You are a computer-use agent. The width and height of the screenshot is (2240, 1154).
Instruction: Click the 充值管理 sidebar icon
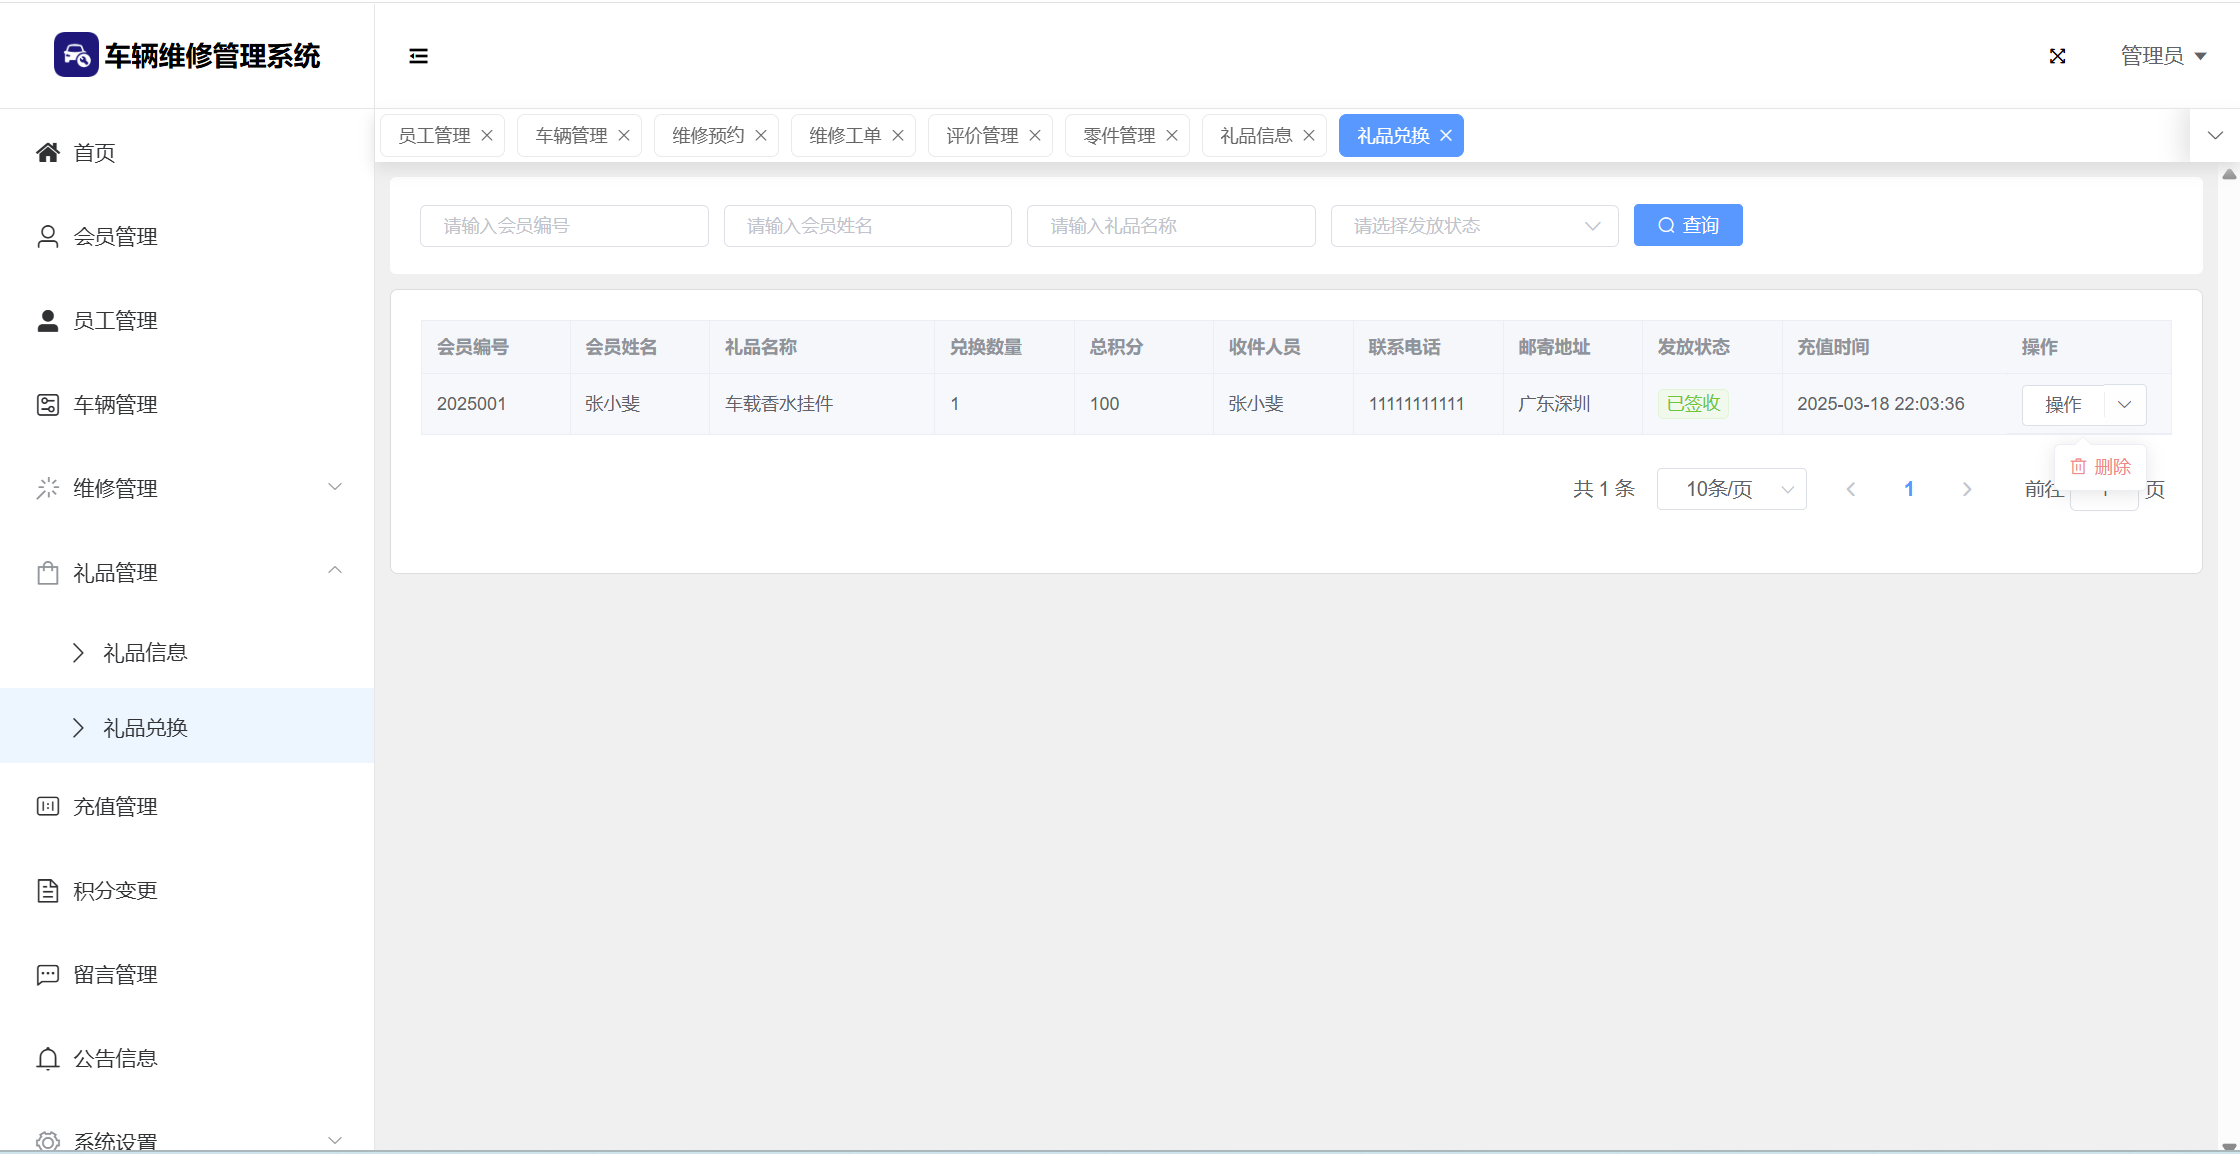[47, 806]
